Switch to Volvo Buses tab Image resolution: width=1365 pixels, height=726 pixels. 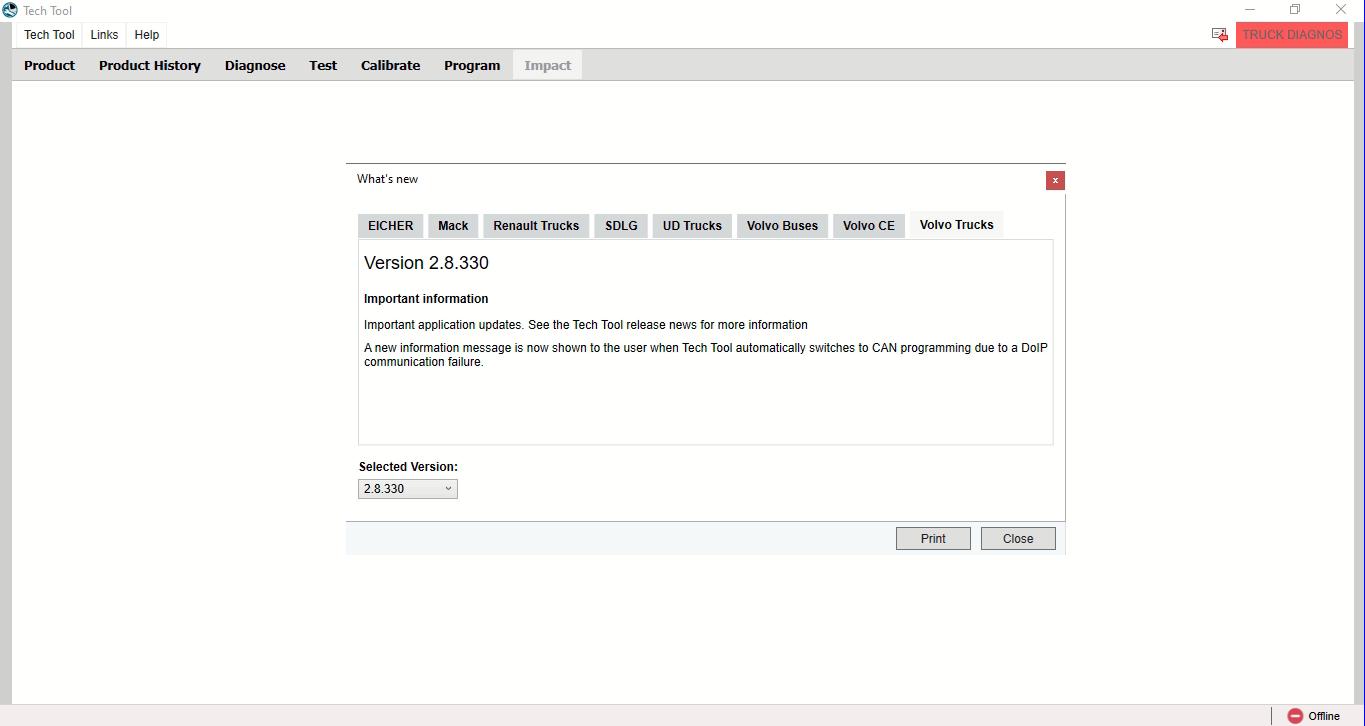pyautogui.click(x=782, y=226)
